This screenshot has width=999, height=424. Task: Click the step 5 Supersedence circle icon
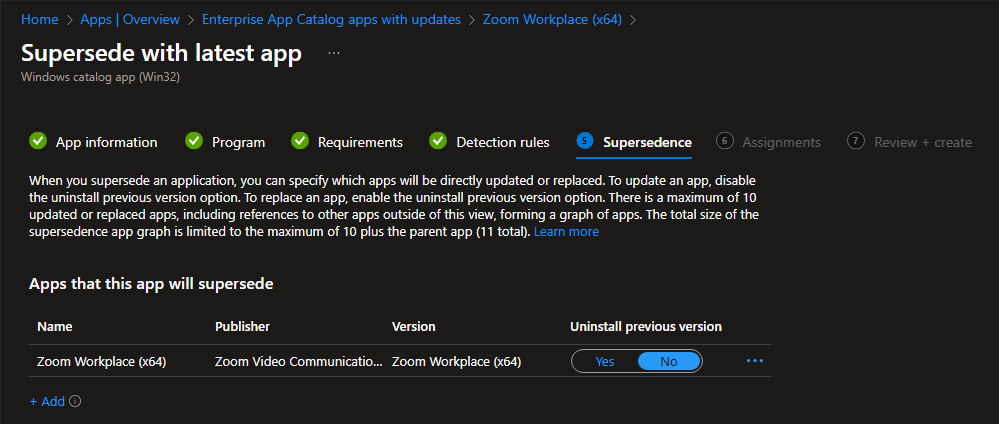(x=585, y=142)
